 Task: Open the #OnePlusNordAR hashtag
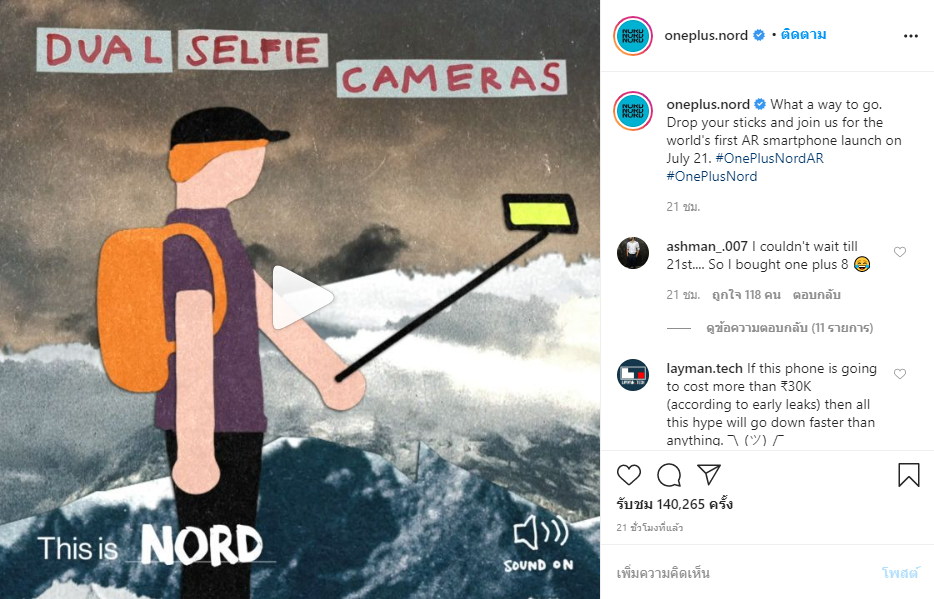[769, 158]
